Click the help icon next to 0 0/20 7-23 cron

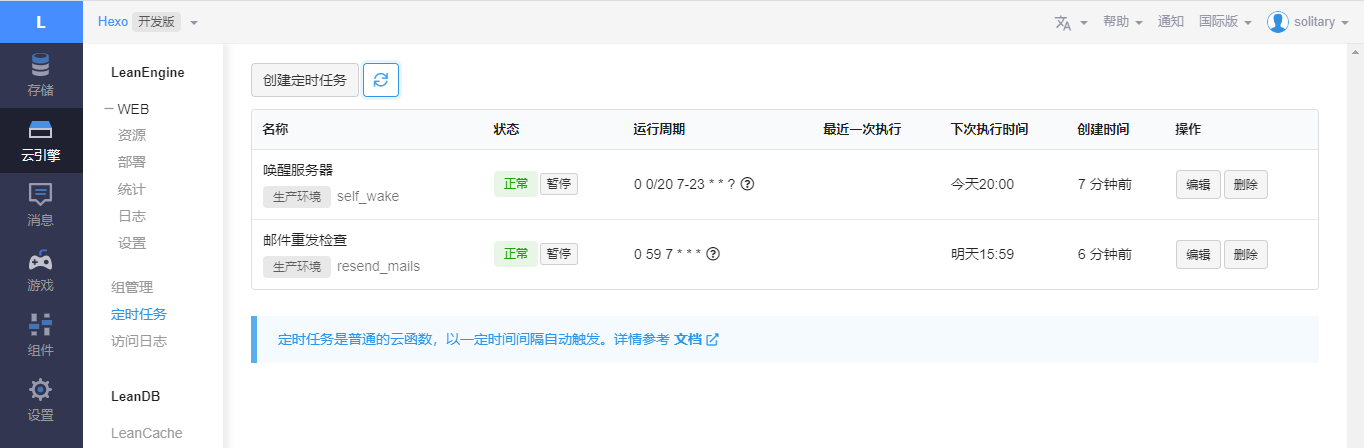coord(747,184)
